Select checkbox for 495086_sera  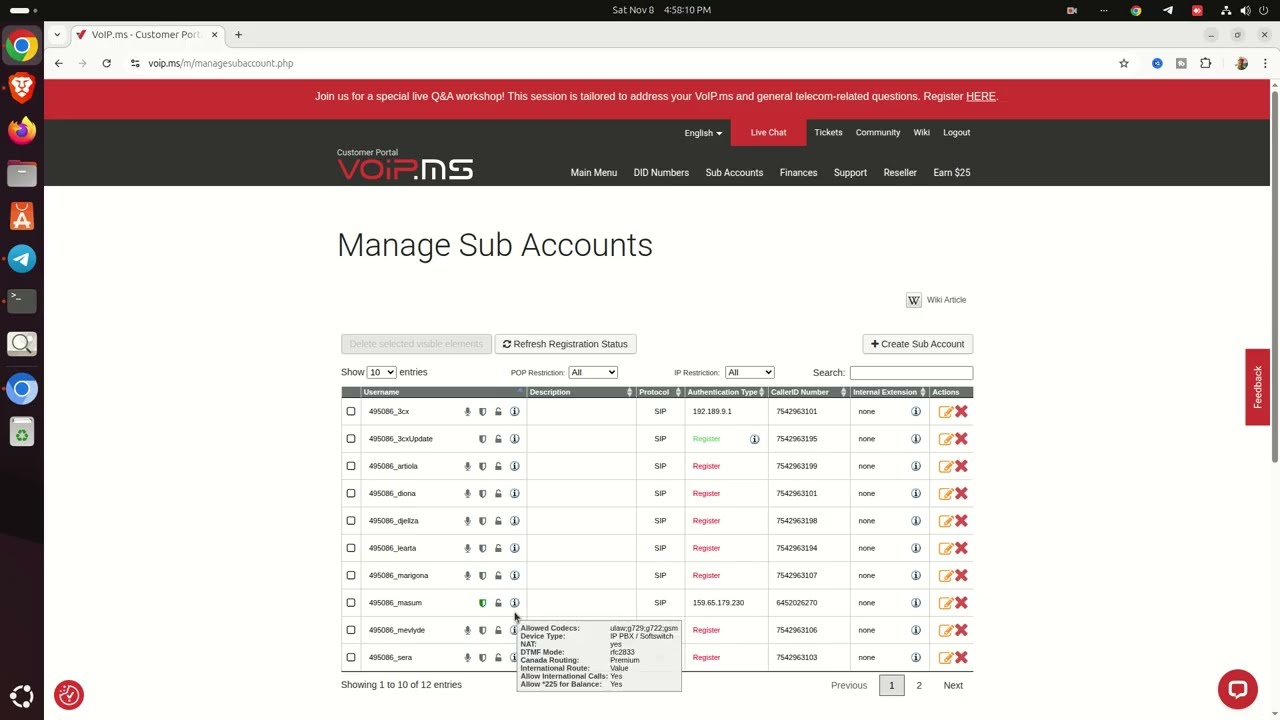pyautogui.click(x=351, y=658)
